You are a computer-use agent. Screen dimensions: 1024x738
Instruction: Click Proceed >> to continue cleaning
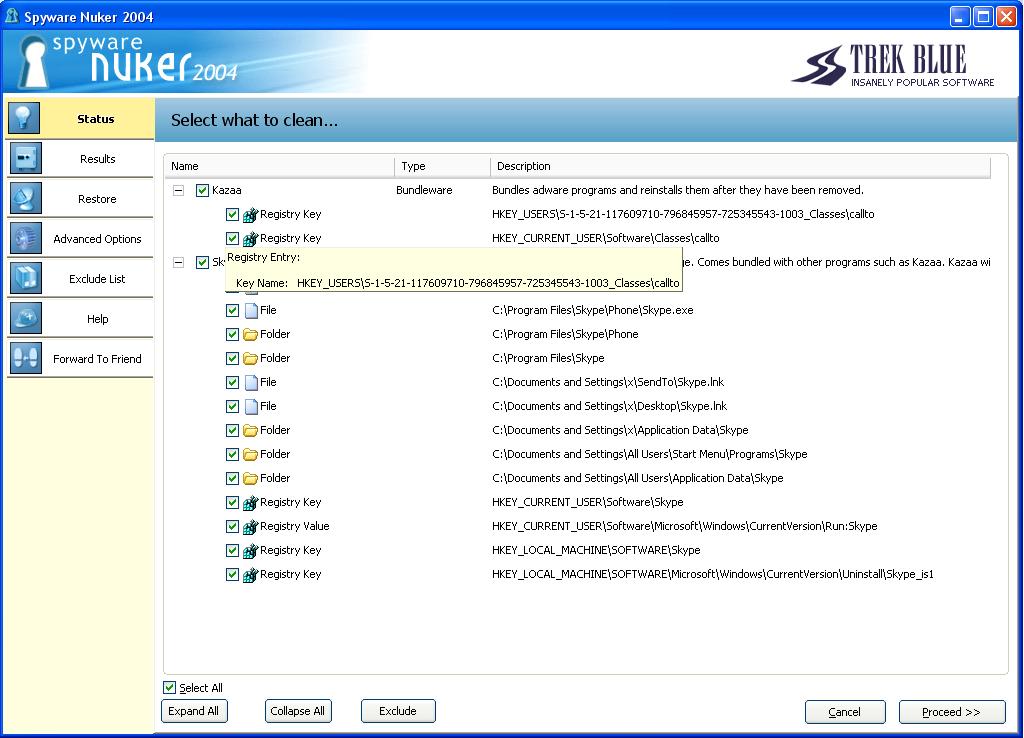coord(952,712)
